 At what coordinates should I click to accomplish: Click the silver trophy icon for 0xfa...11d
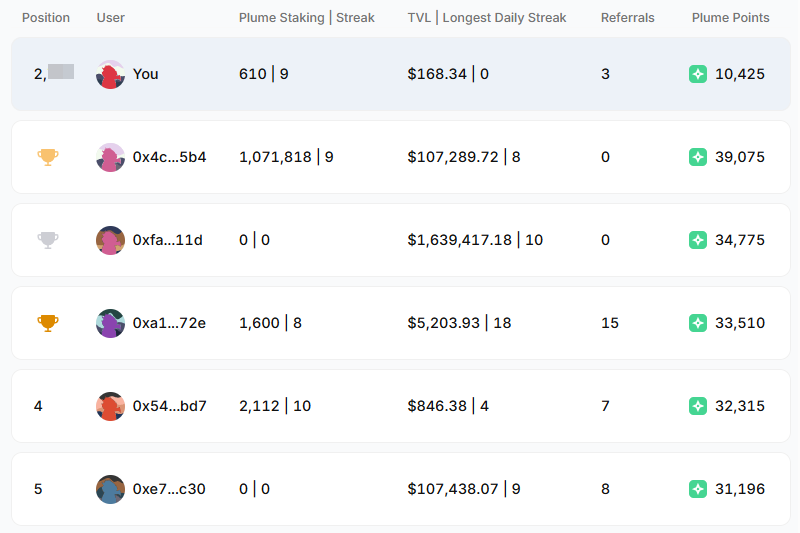click(48, 240)
